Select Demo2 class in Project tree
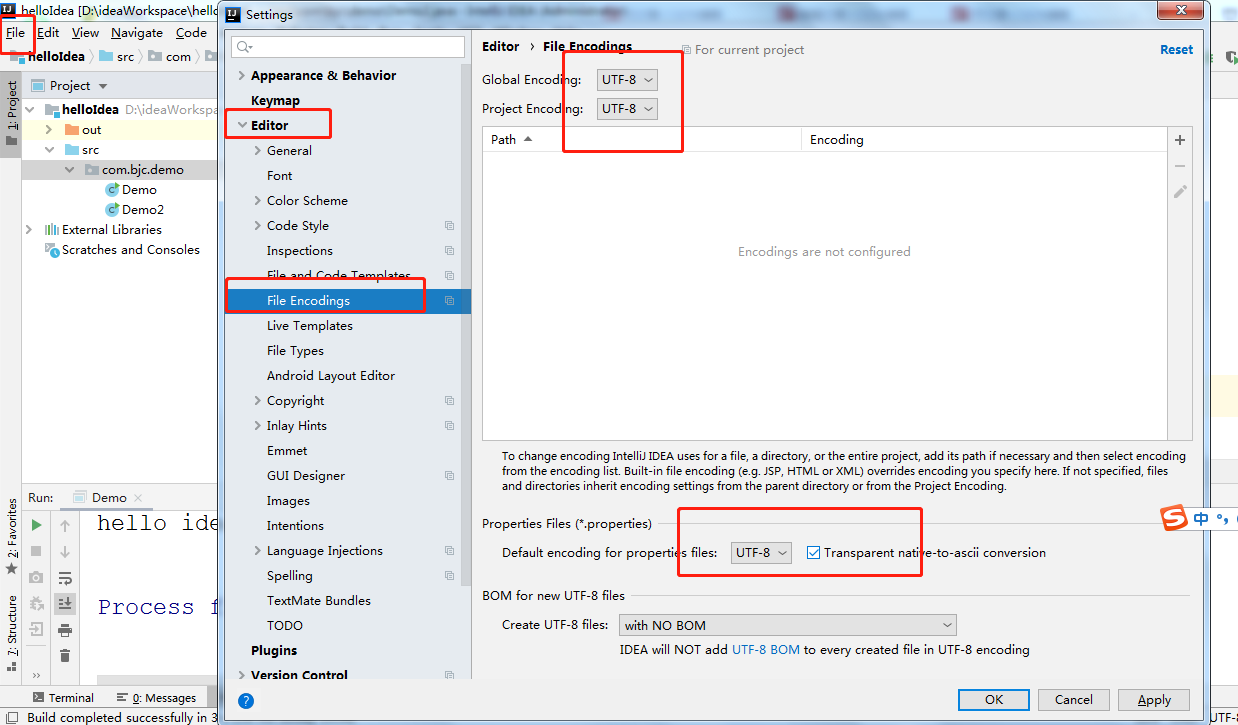 [143, 210]
